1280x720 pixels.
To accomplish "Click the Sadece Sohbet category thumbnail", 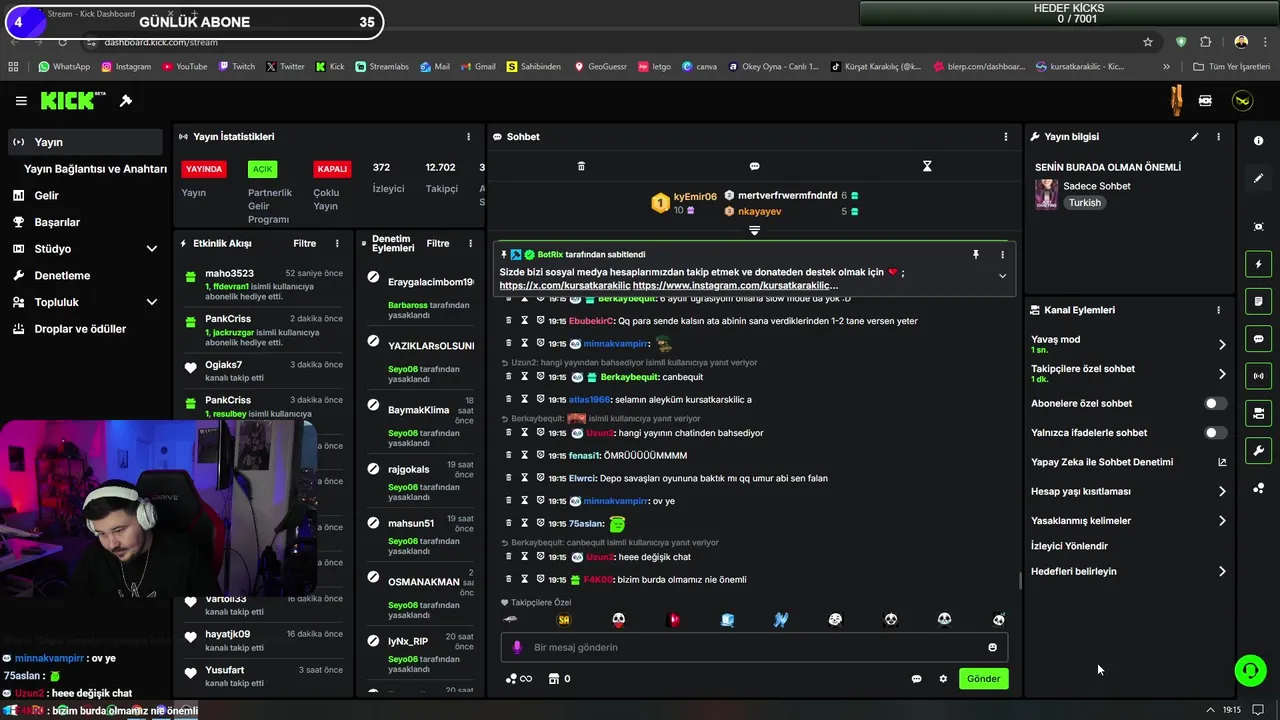I will [x=1046, y=194].
